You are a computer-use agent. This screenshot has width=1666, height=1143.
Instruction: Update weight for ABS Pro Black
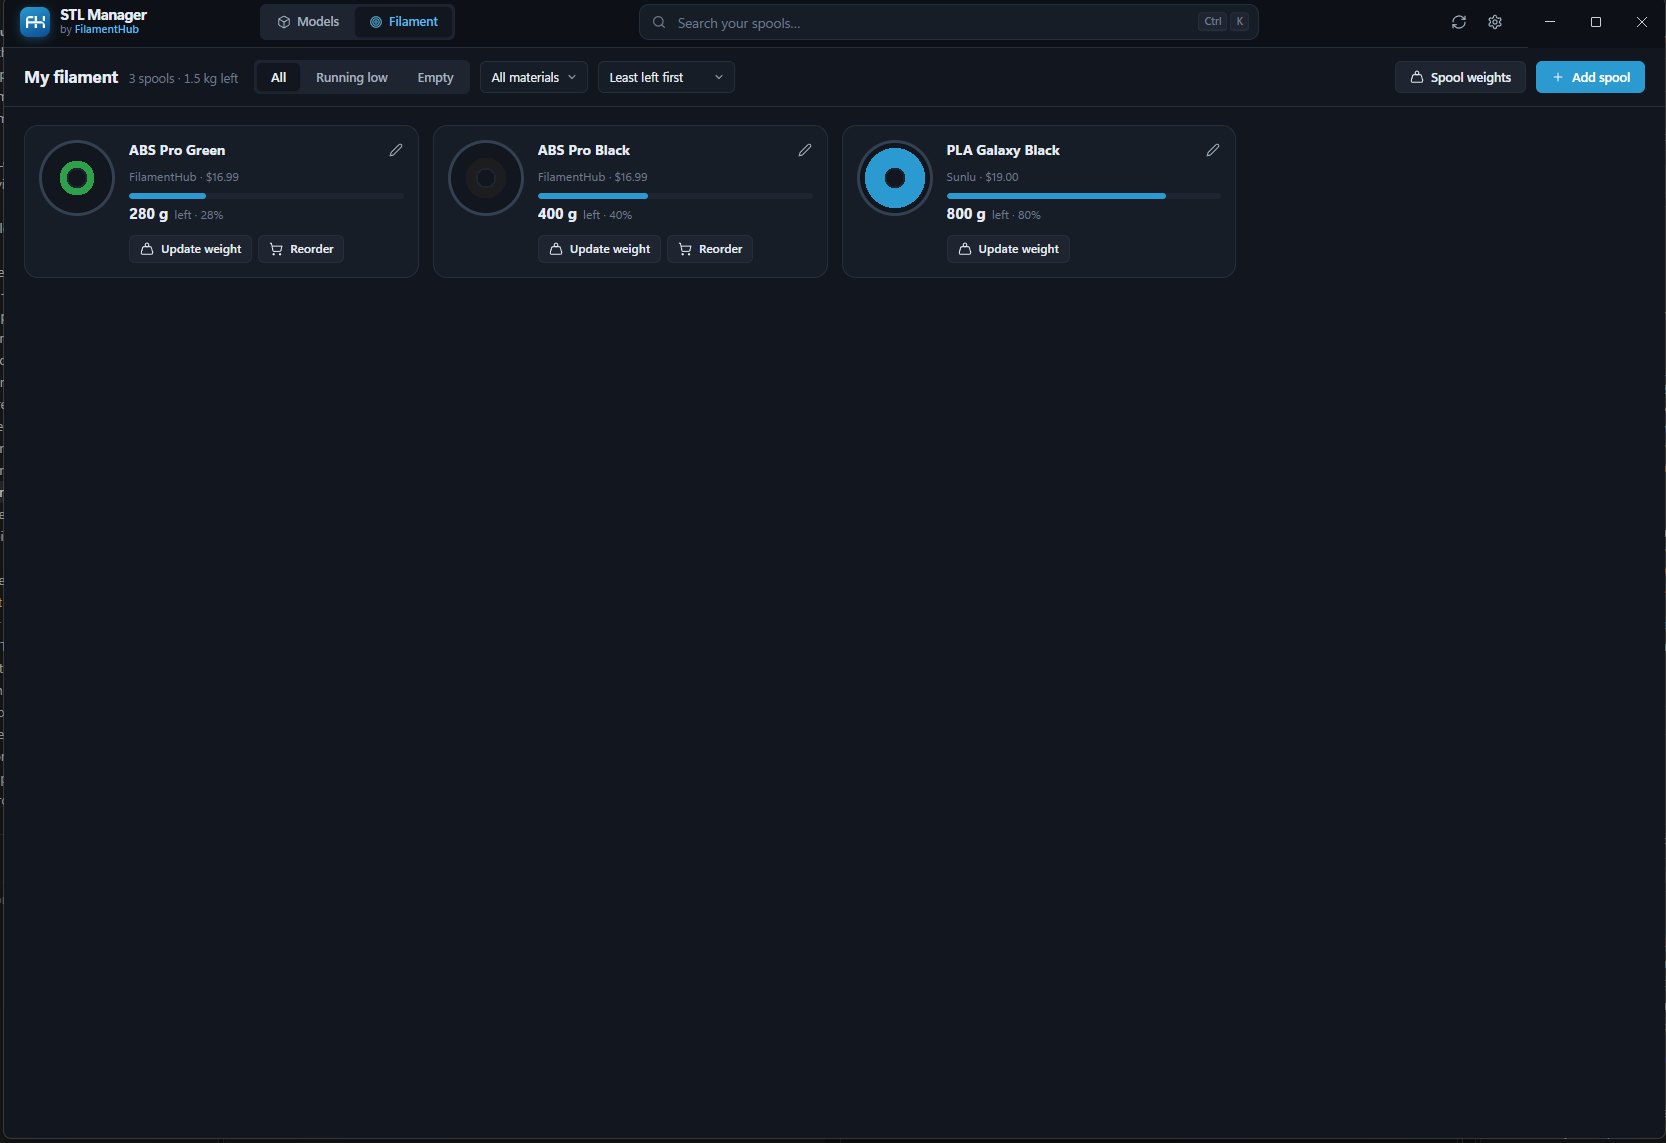pos(600,249)
